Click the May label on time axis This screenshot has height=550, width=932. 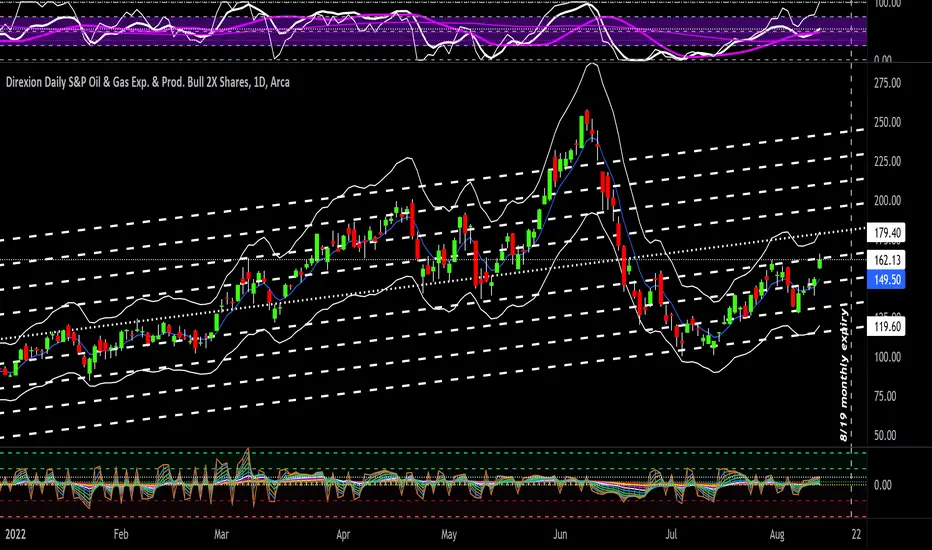coord(449,534)
